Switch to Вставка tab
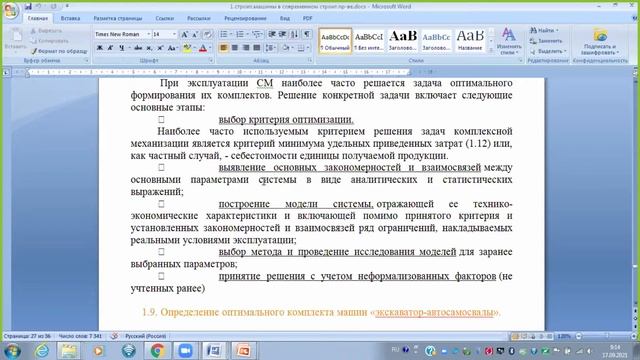 [70, 18]
